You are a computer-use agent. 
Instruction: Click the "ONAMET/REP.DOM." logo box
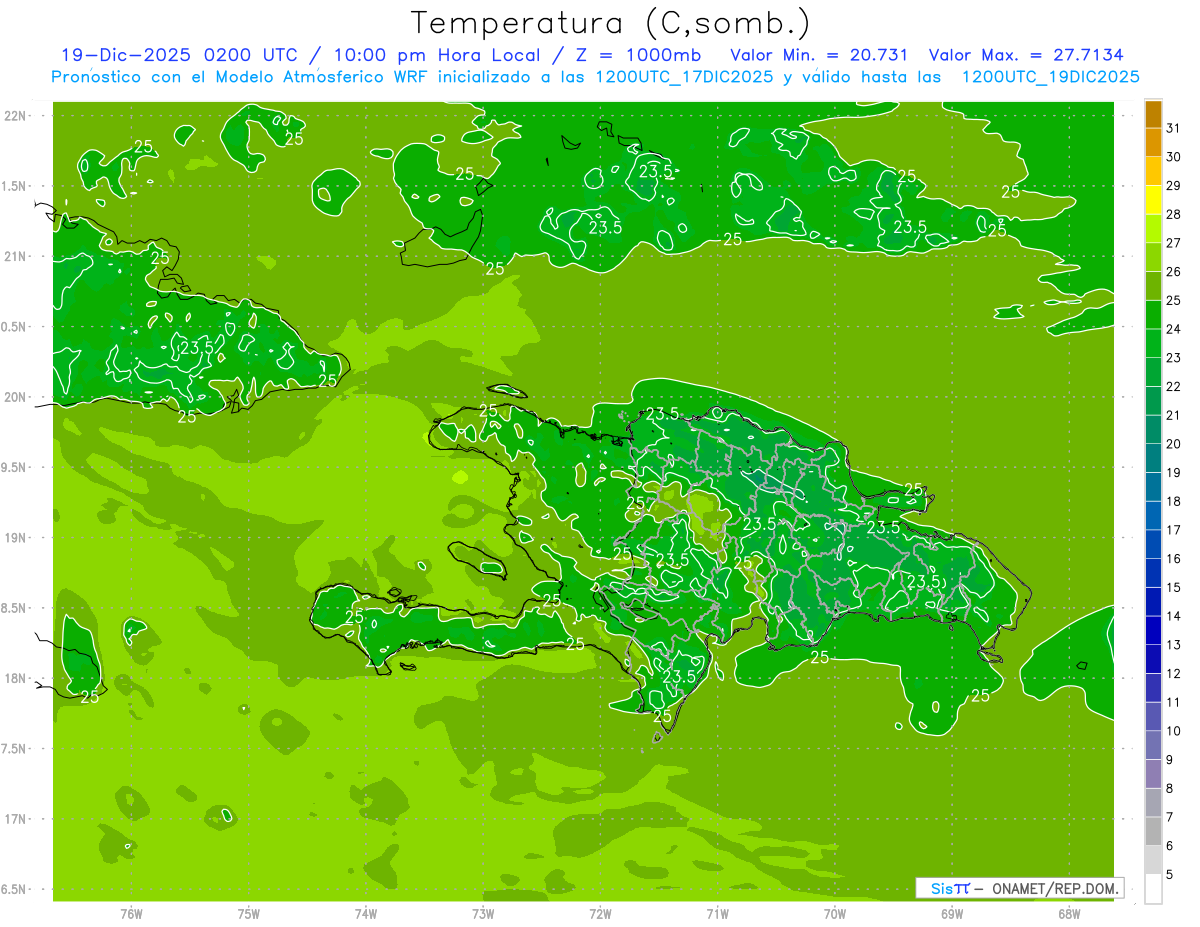pos(1021,888)
